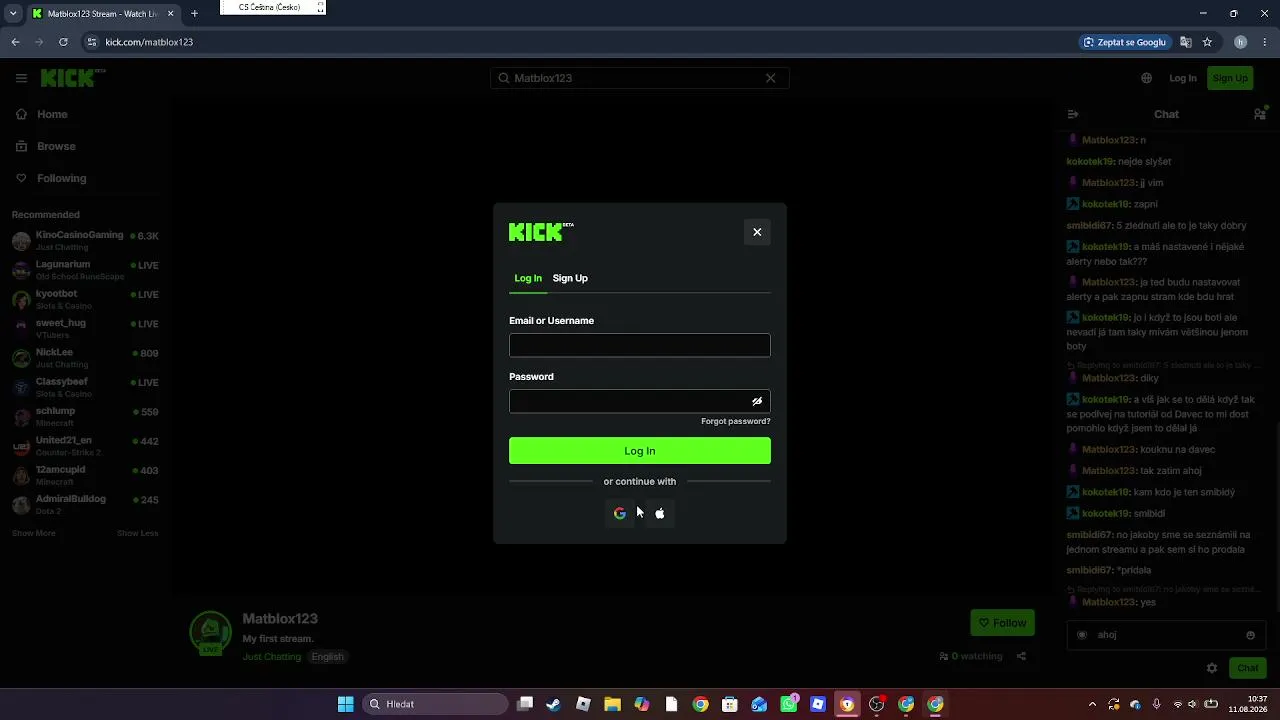Open chat users list icon

(1260, 114)
